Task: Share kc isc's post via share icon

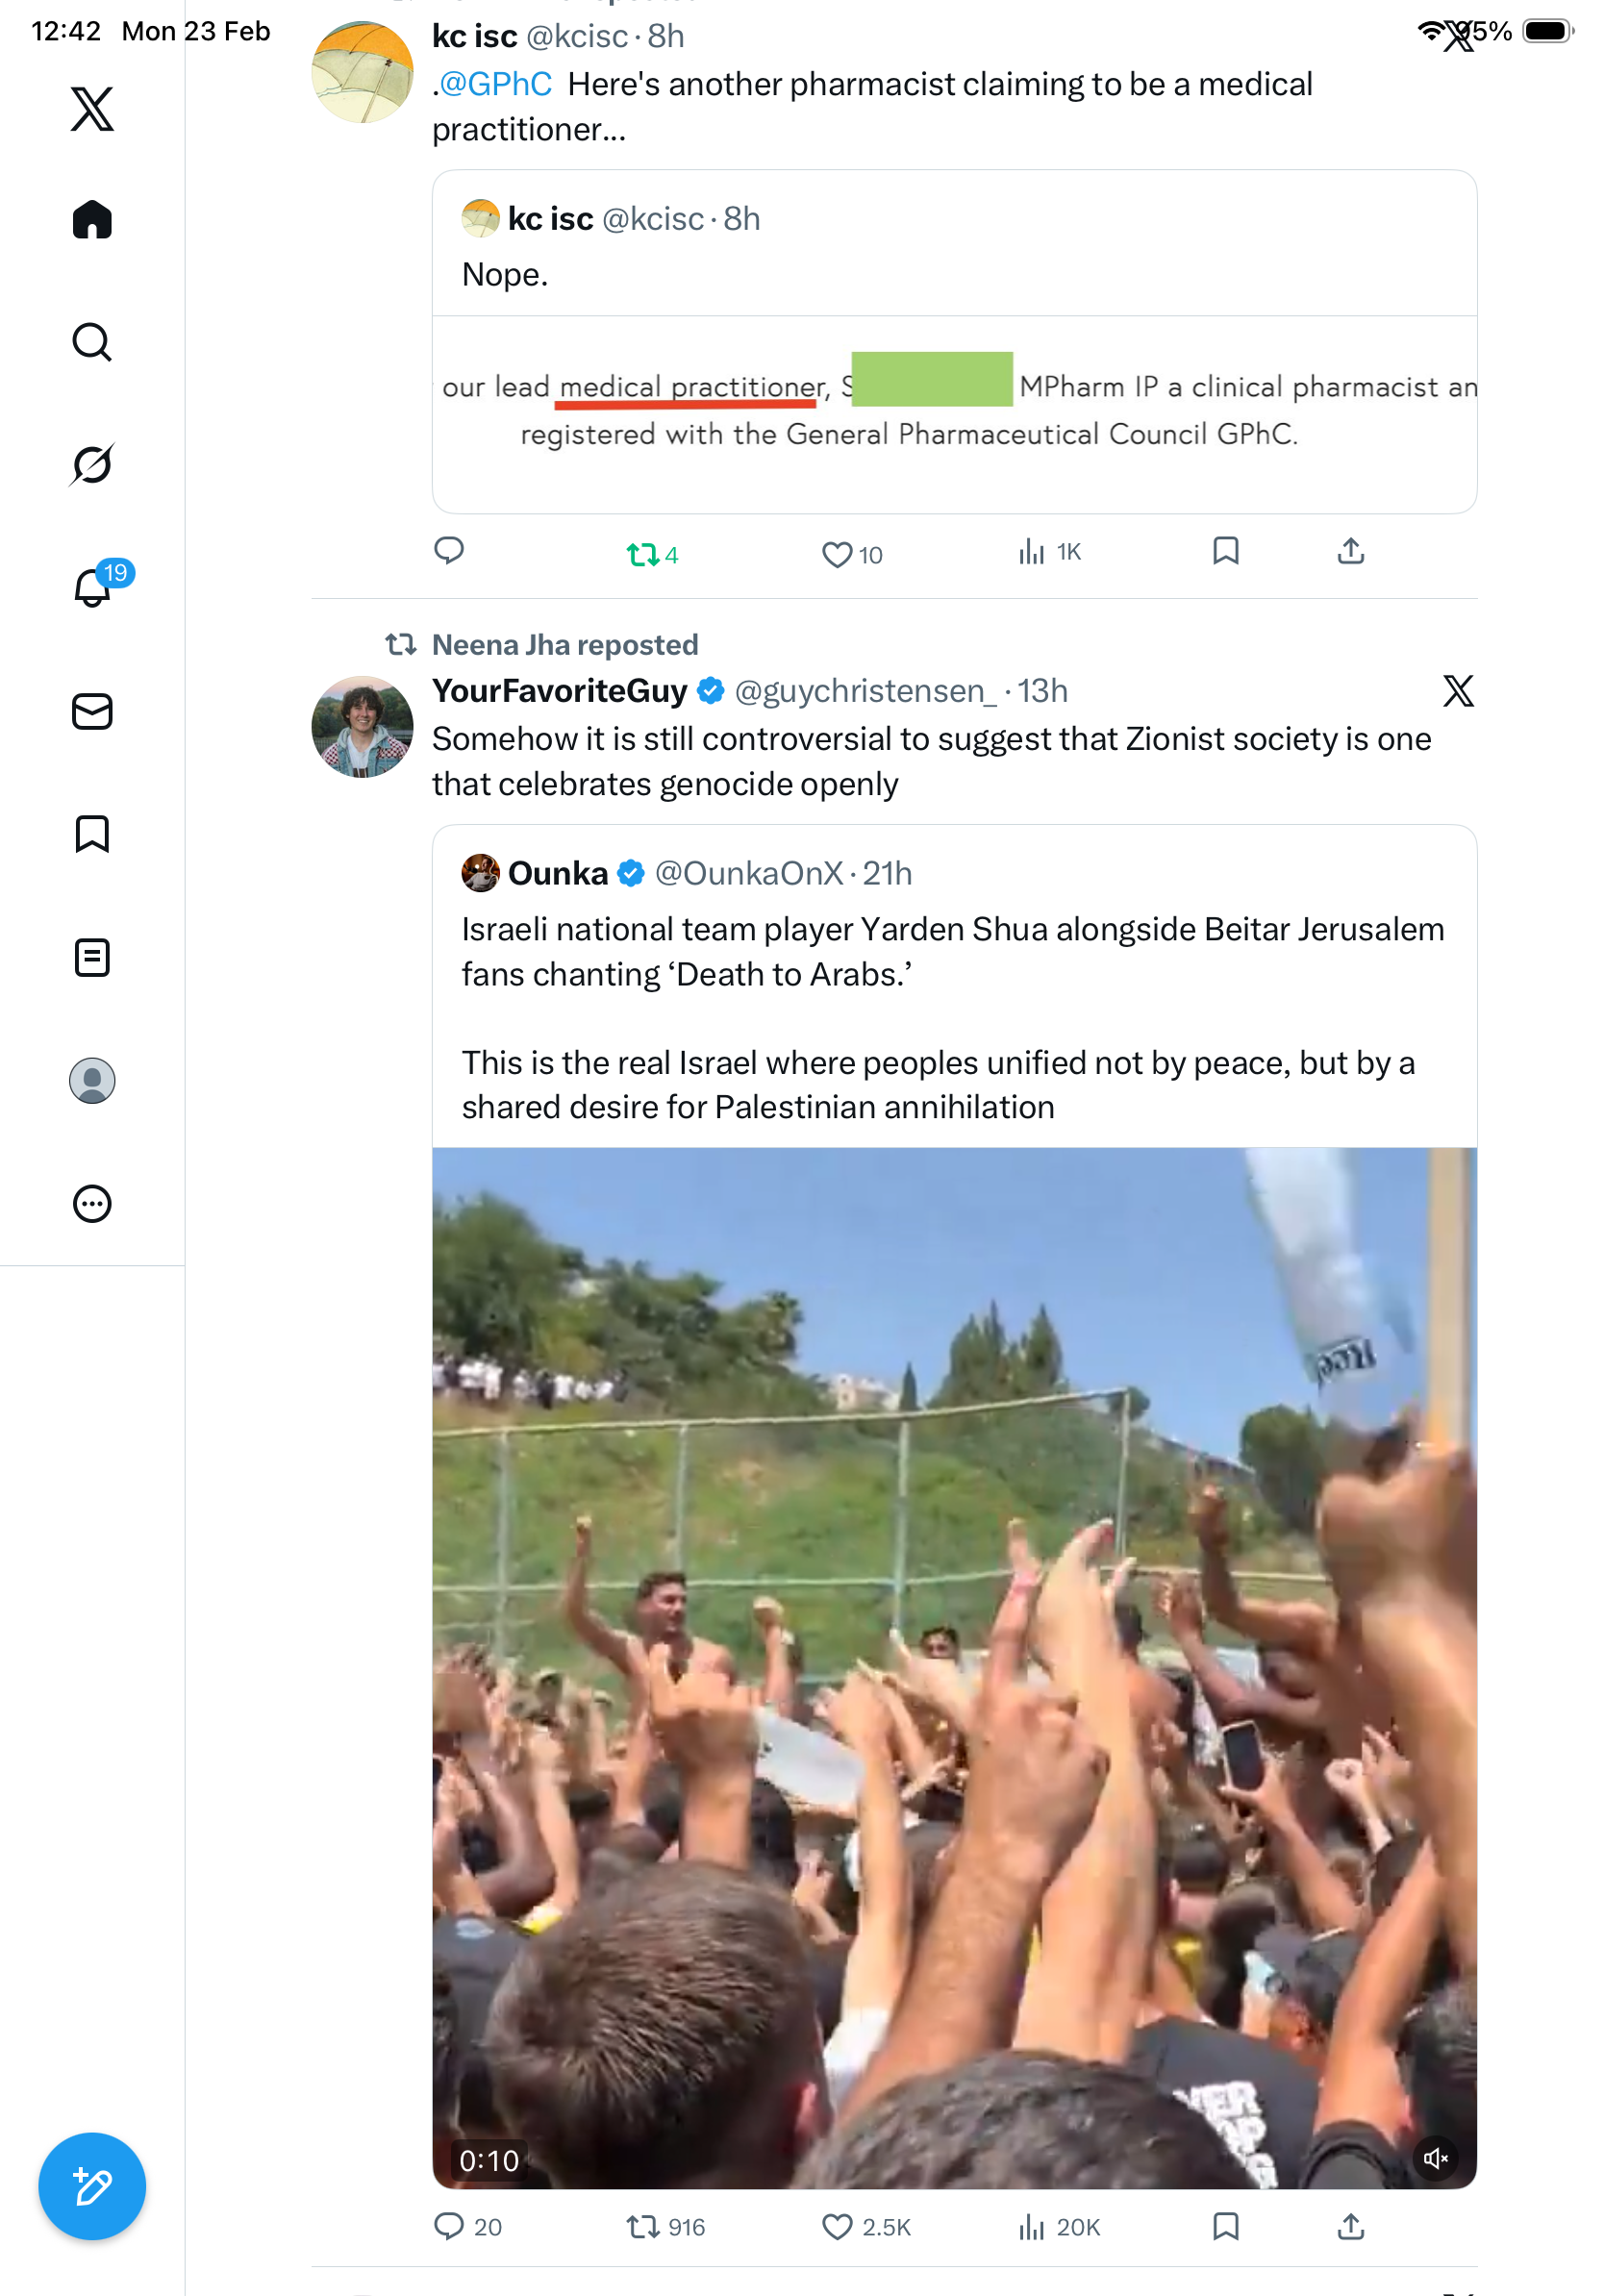Action: tap(1350, 551)
